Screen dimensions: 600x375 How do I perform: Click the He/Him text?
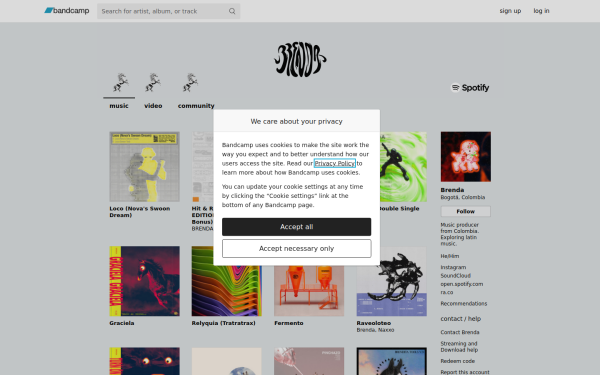450,256
